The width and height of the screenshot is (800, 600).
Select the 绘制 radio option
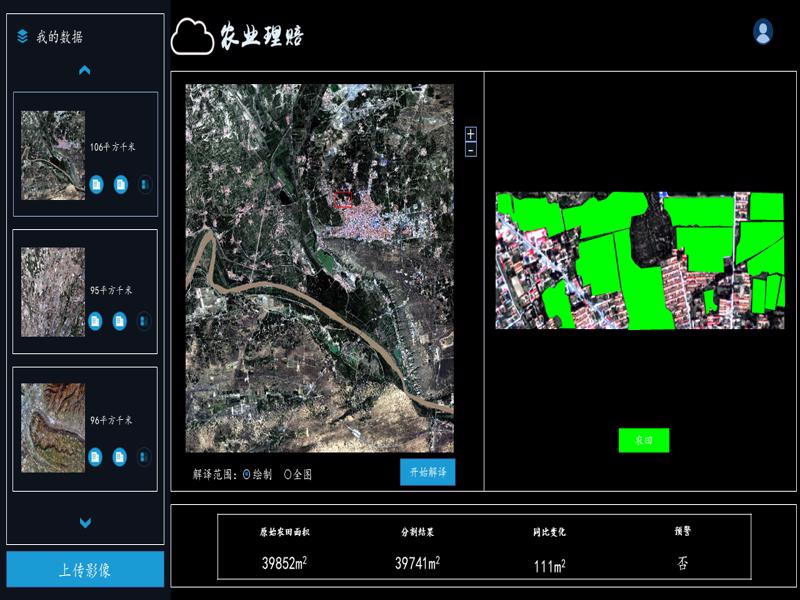click(x=246, y=474)
